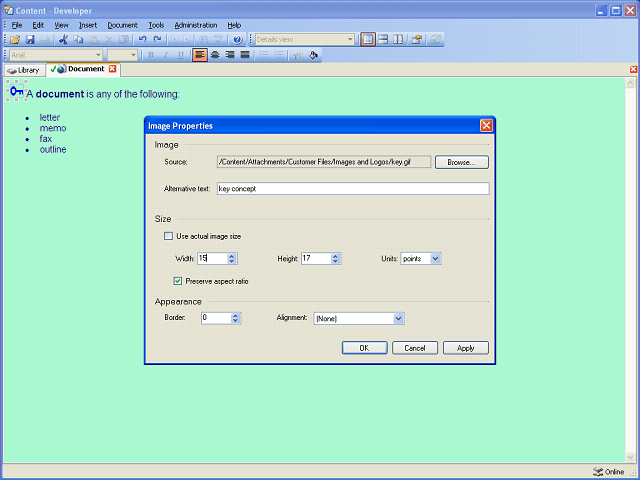Toggle Underline formatting

(181, 55)
